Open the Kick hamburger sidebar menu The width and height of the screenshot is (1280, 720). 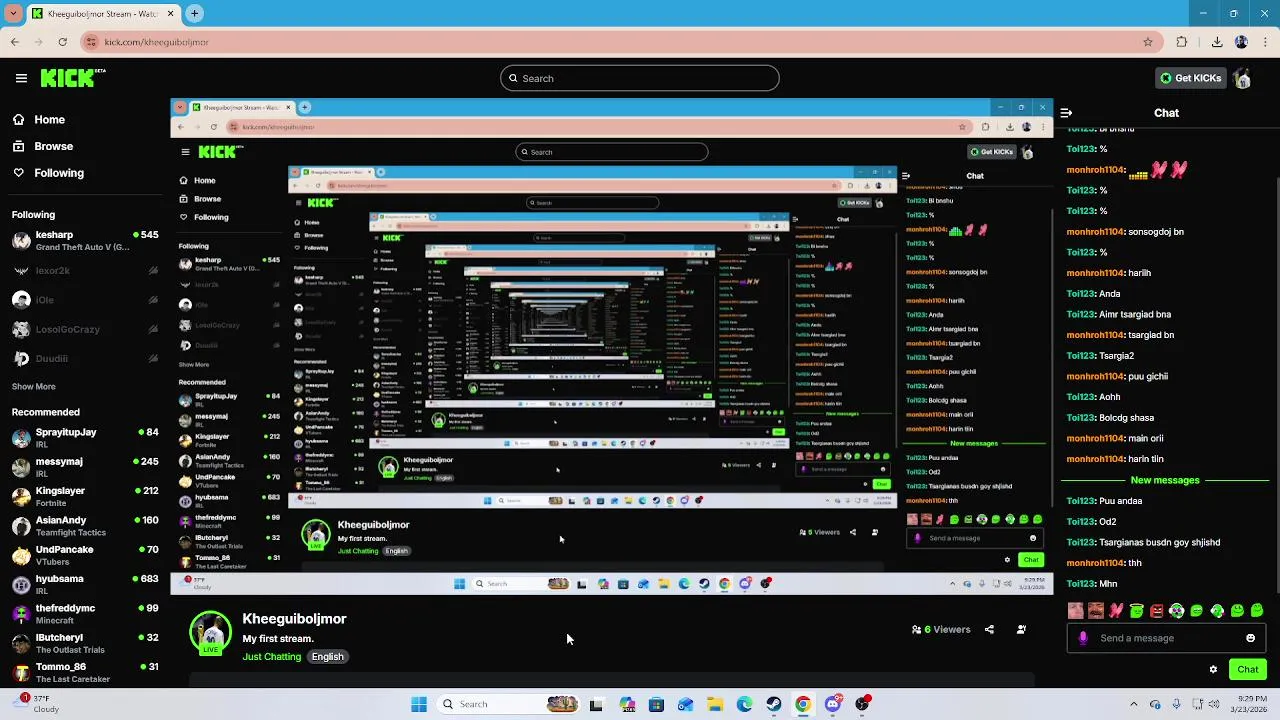coord(21,78)
